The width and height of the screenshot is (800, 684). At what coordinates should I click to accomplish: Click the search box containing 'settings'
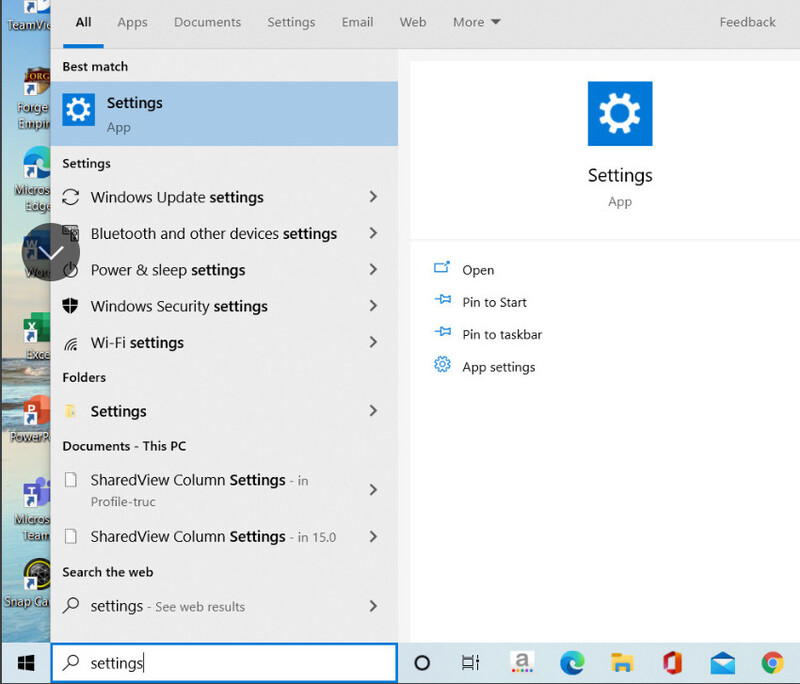click(x=224, y=663)
